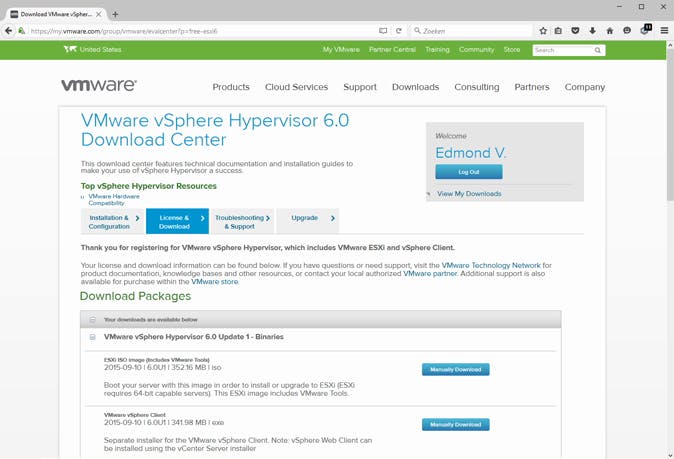Reload the page with the refresh icon

(399, 31)
